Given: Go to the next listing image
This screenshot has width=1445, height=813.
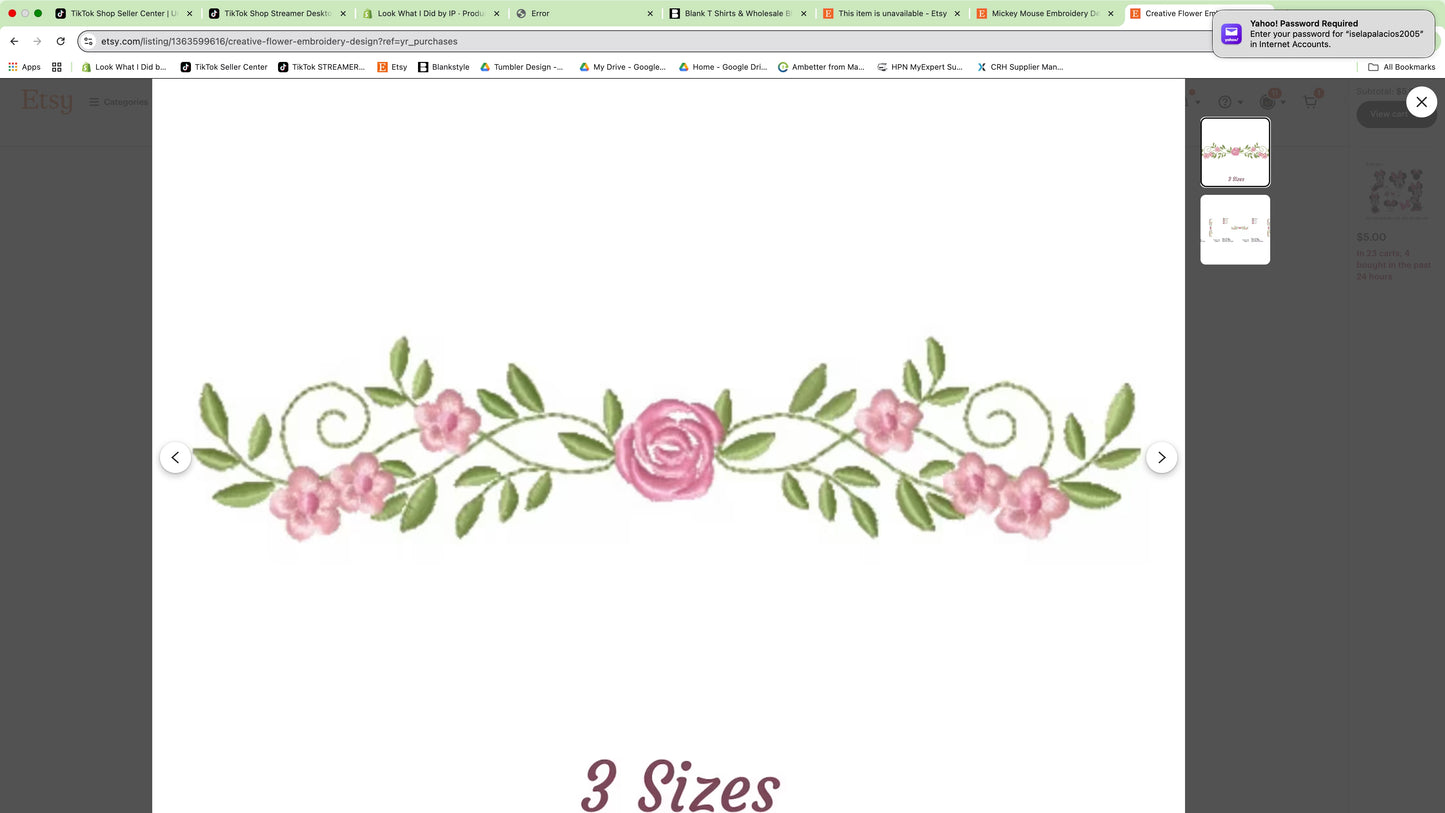Looking at the screenshot, I should pyautogui.click(x=1161, y=457).
